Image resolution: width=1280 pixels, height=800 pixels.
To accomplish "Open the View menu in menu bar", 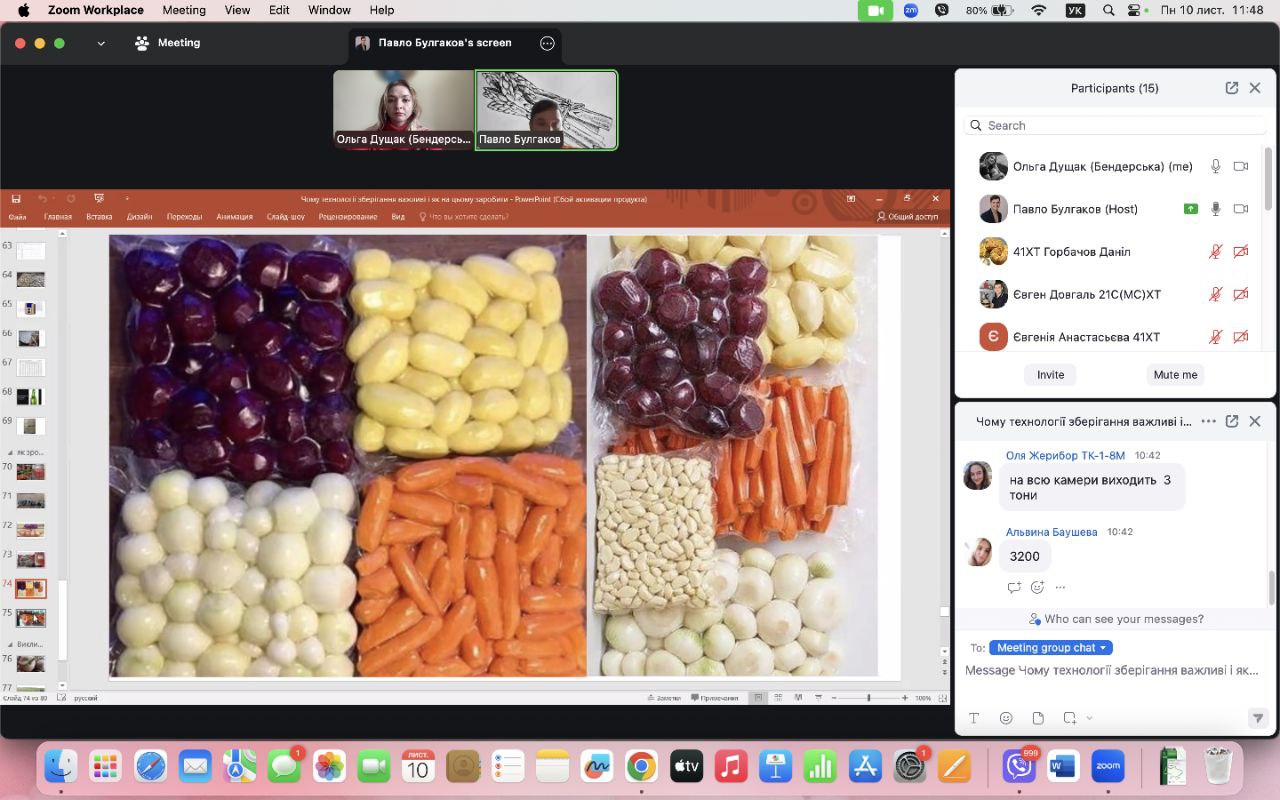I will coord(238,10).
